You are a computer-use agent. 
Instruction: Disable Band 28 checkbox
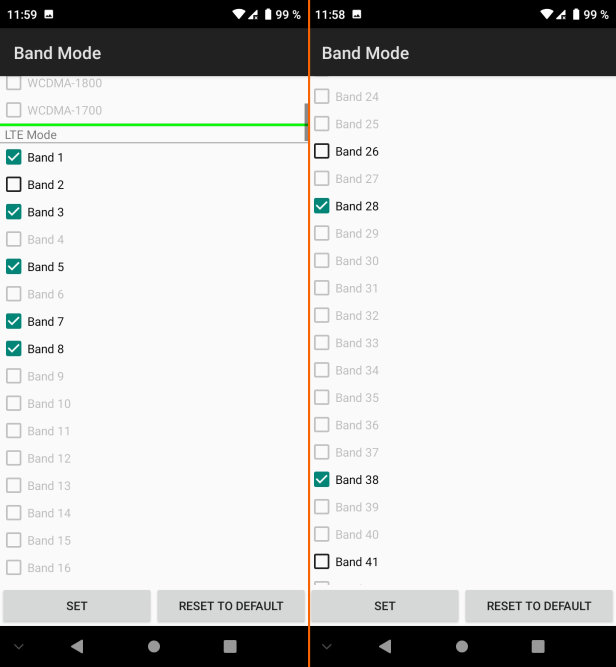pyautogui.click(x=322, y=206)
